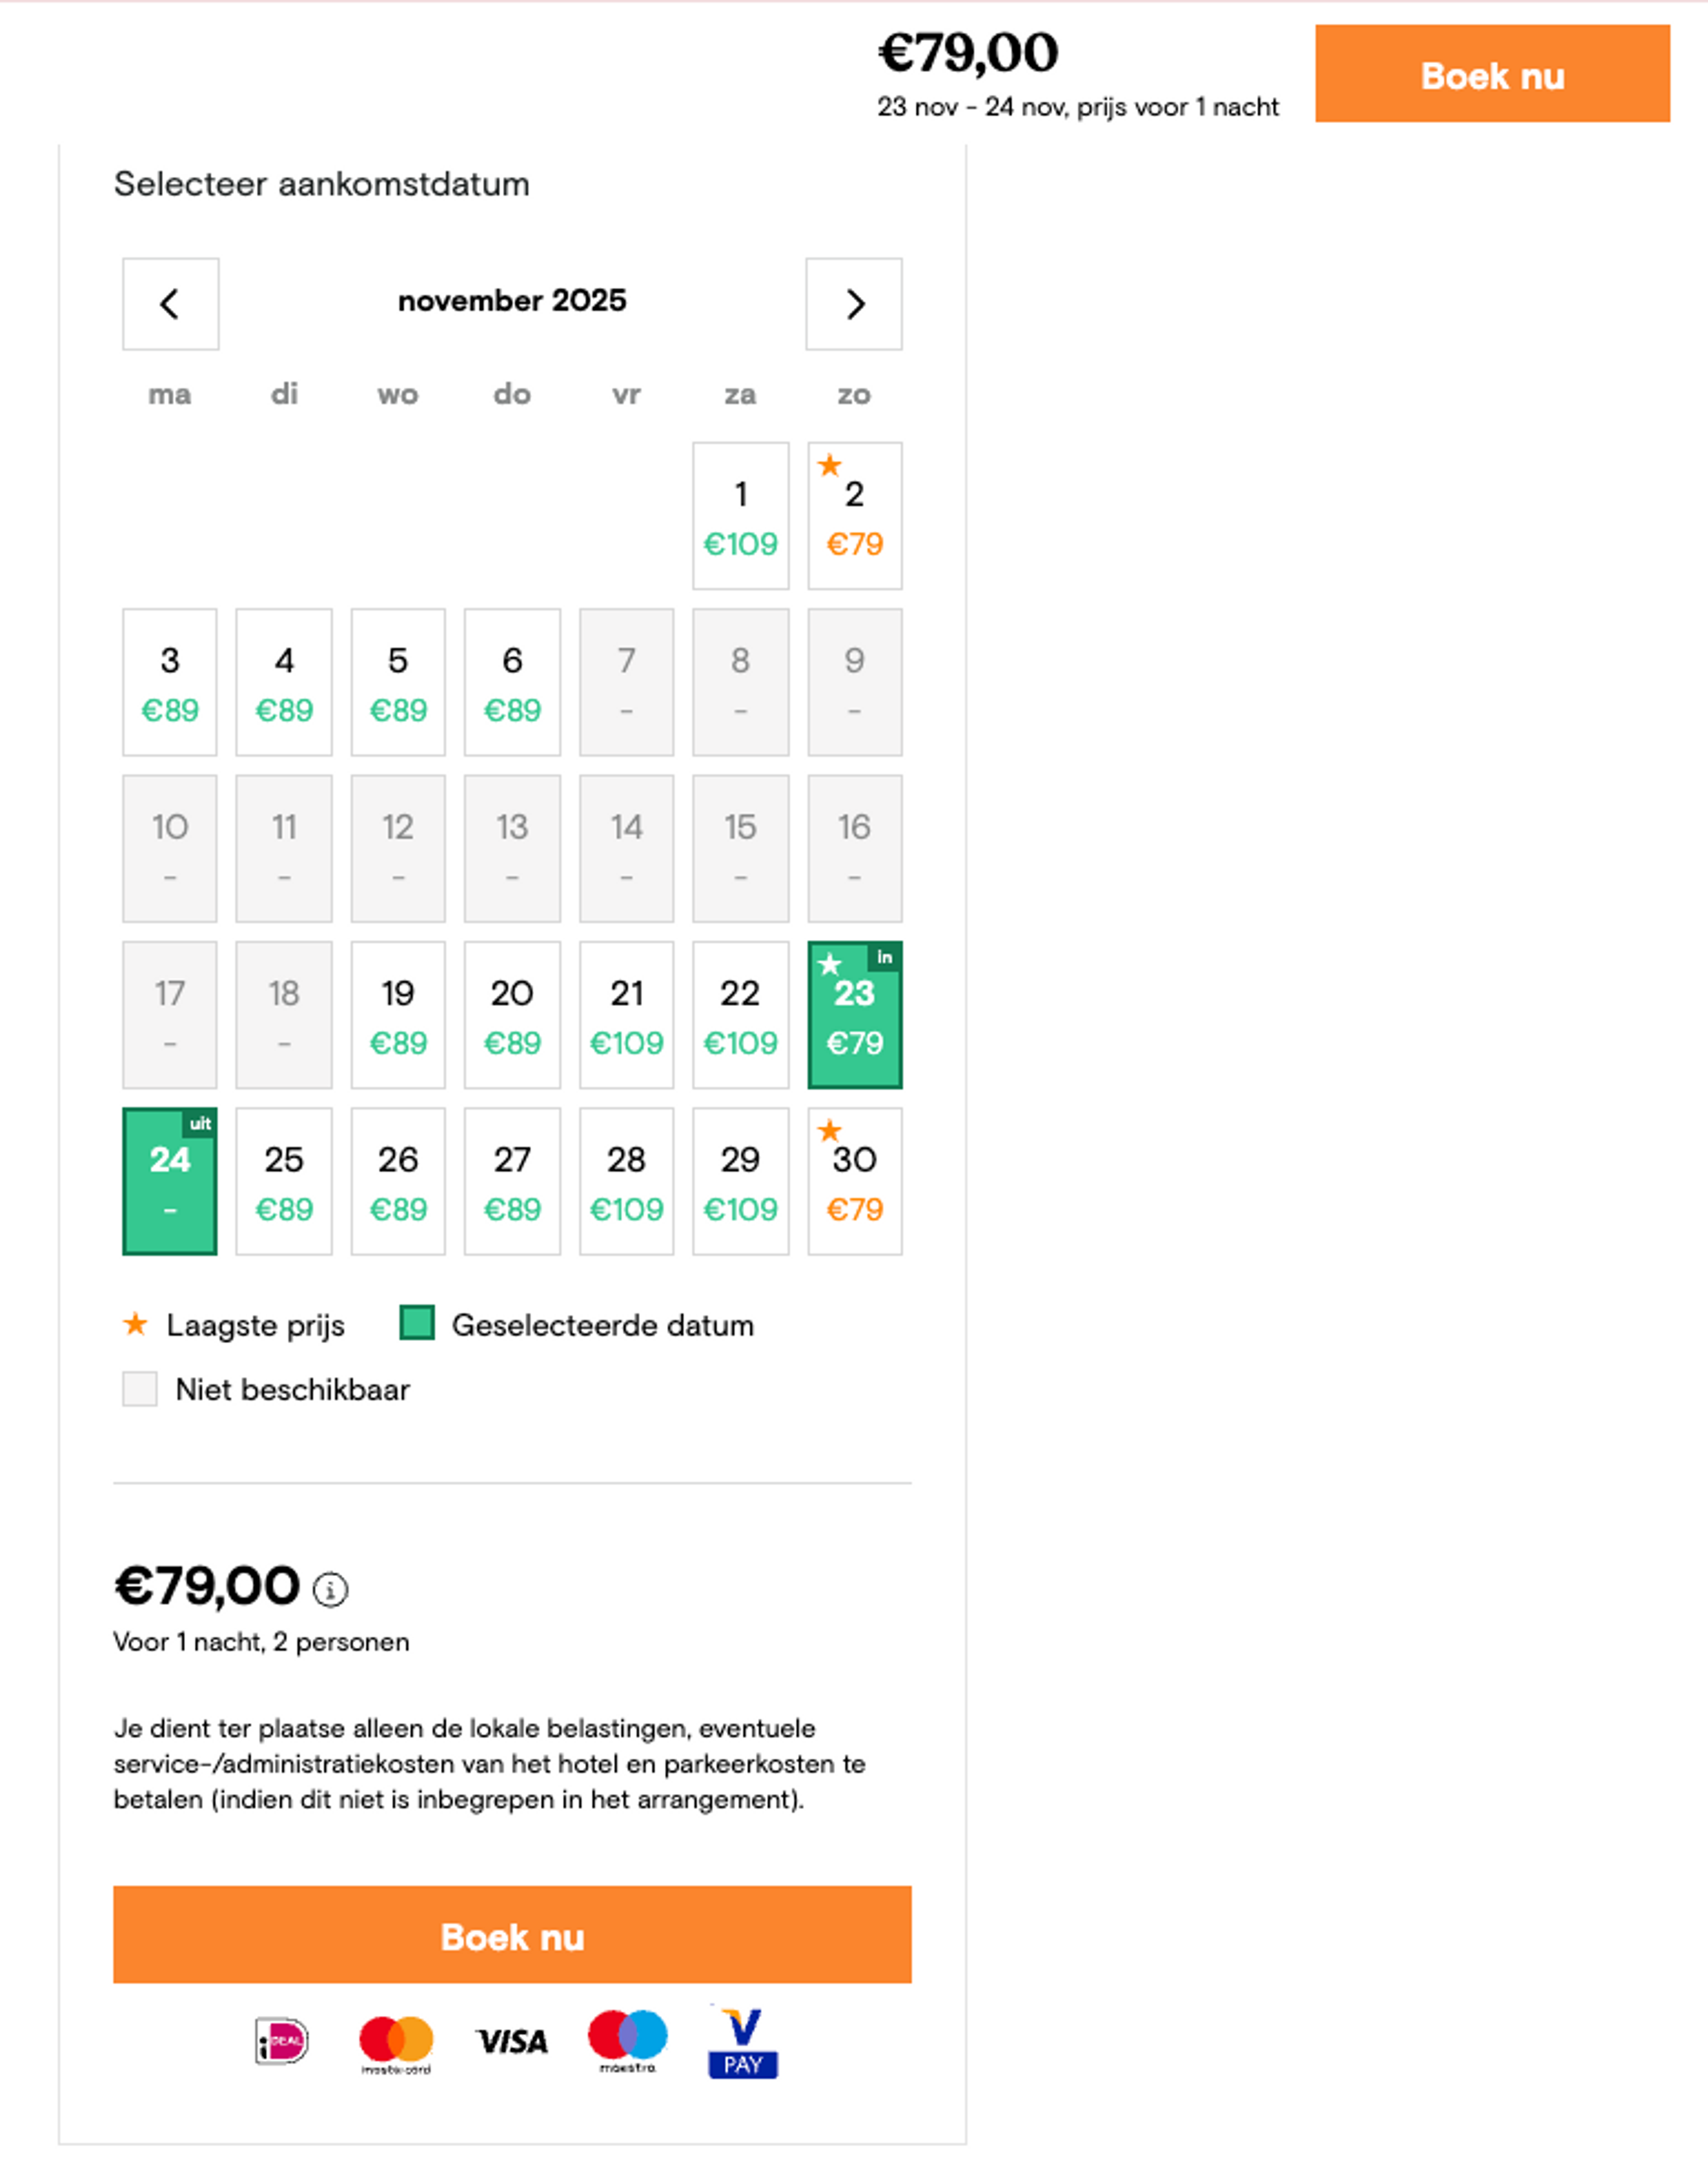Click the iDEAL payment logo
This screenshot has width=1708, height=2165.
pyautogui.click(x=282, y=2041)
